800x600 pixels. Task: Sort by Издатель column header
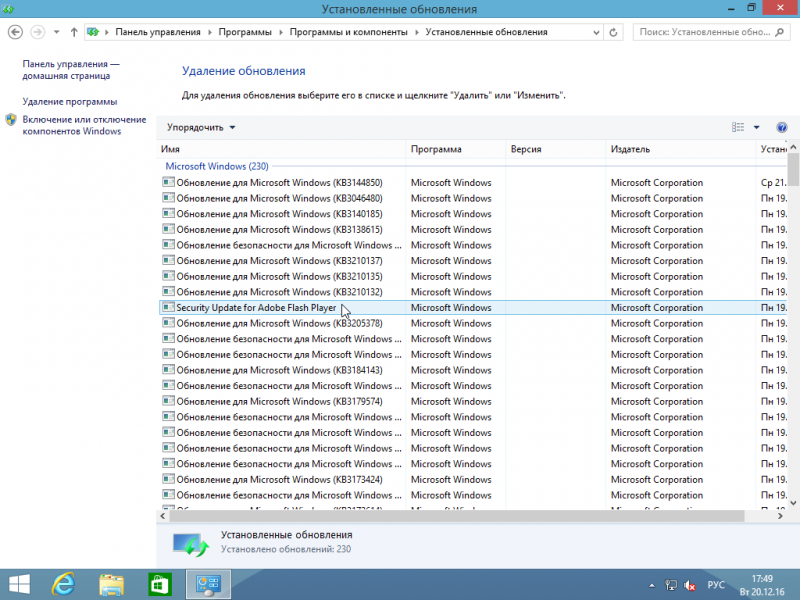pyautogui.click(x=680, y=149)
